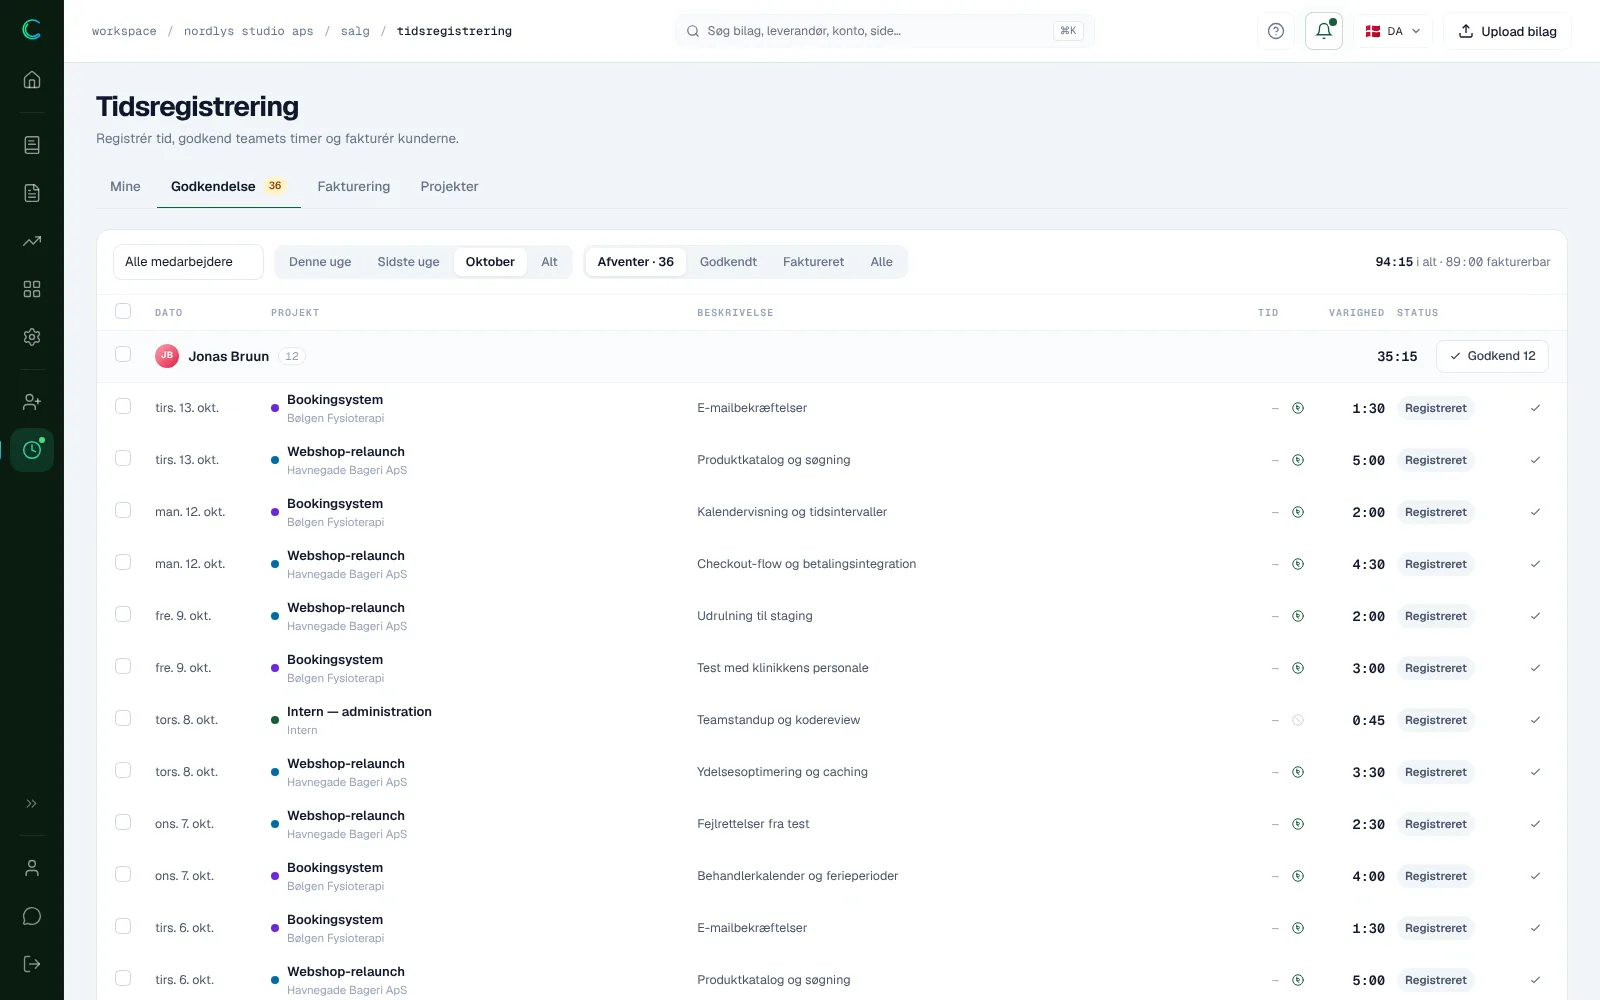The height and width of the screenshot is (1000, 1600).
Task: Toggle billable icon on Udrulning til staging row
Action: (1298, 616)
